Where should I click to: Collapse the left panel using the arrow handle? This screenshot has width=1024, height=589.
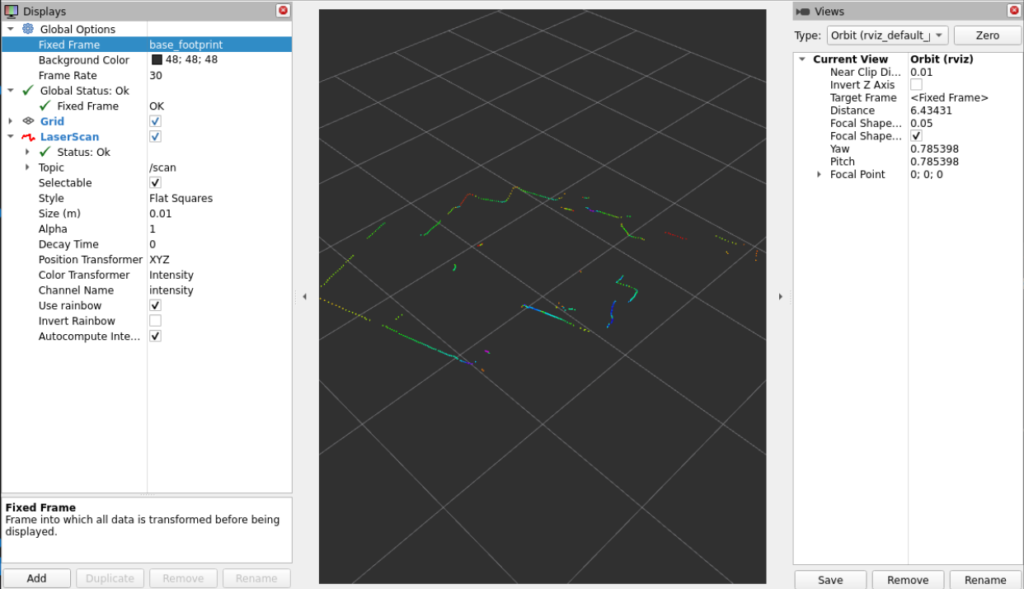[305, 296]
